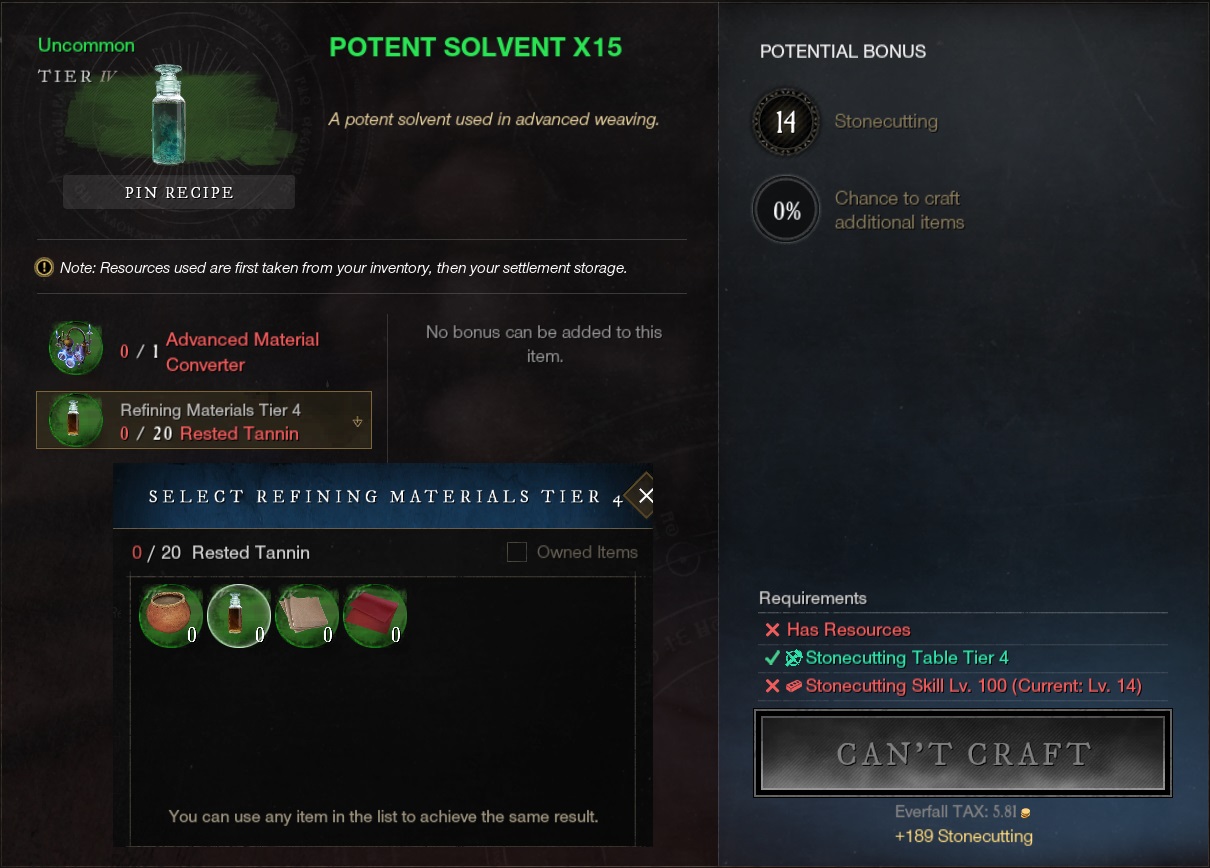
Task: Click the Everfall TAX coin icon
Action: coord(1025,813)
